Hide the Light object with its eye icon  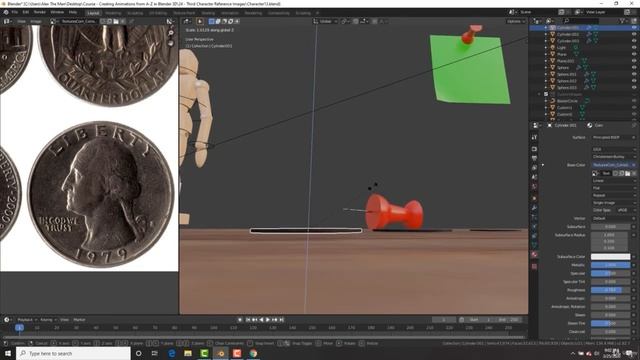coord(634,48)
